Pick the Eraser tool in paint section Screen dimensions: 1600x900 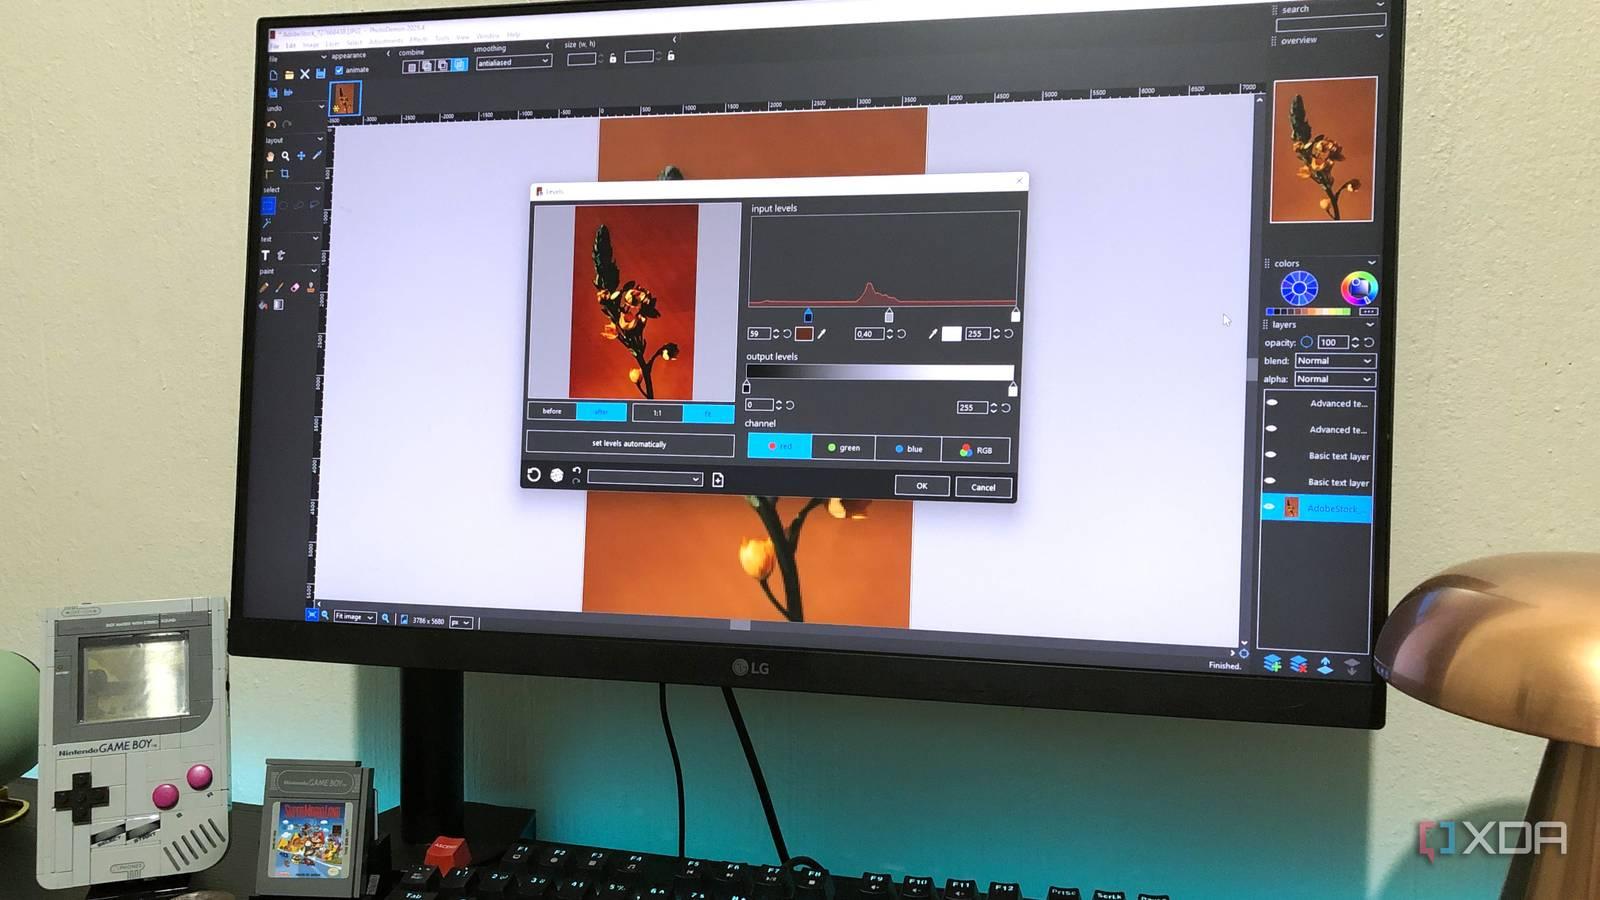(295, 288)
